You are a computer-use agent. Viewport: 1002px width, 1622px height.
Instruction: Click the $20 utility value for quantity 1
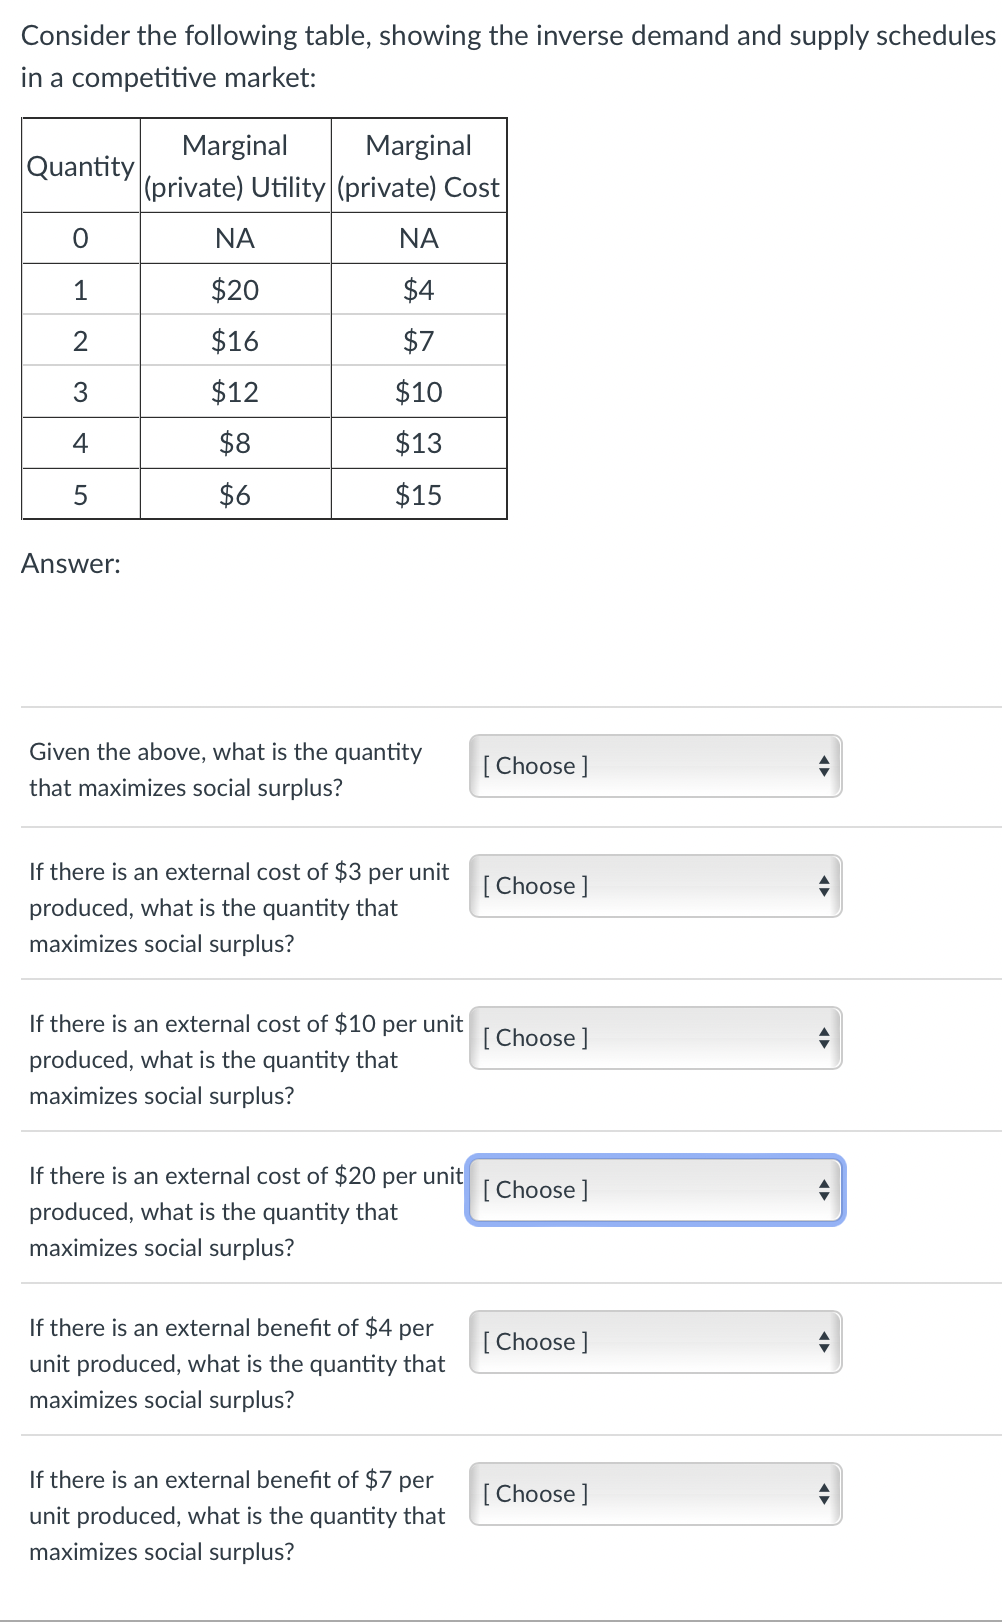pyautogui.click(x=235, y=290)
